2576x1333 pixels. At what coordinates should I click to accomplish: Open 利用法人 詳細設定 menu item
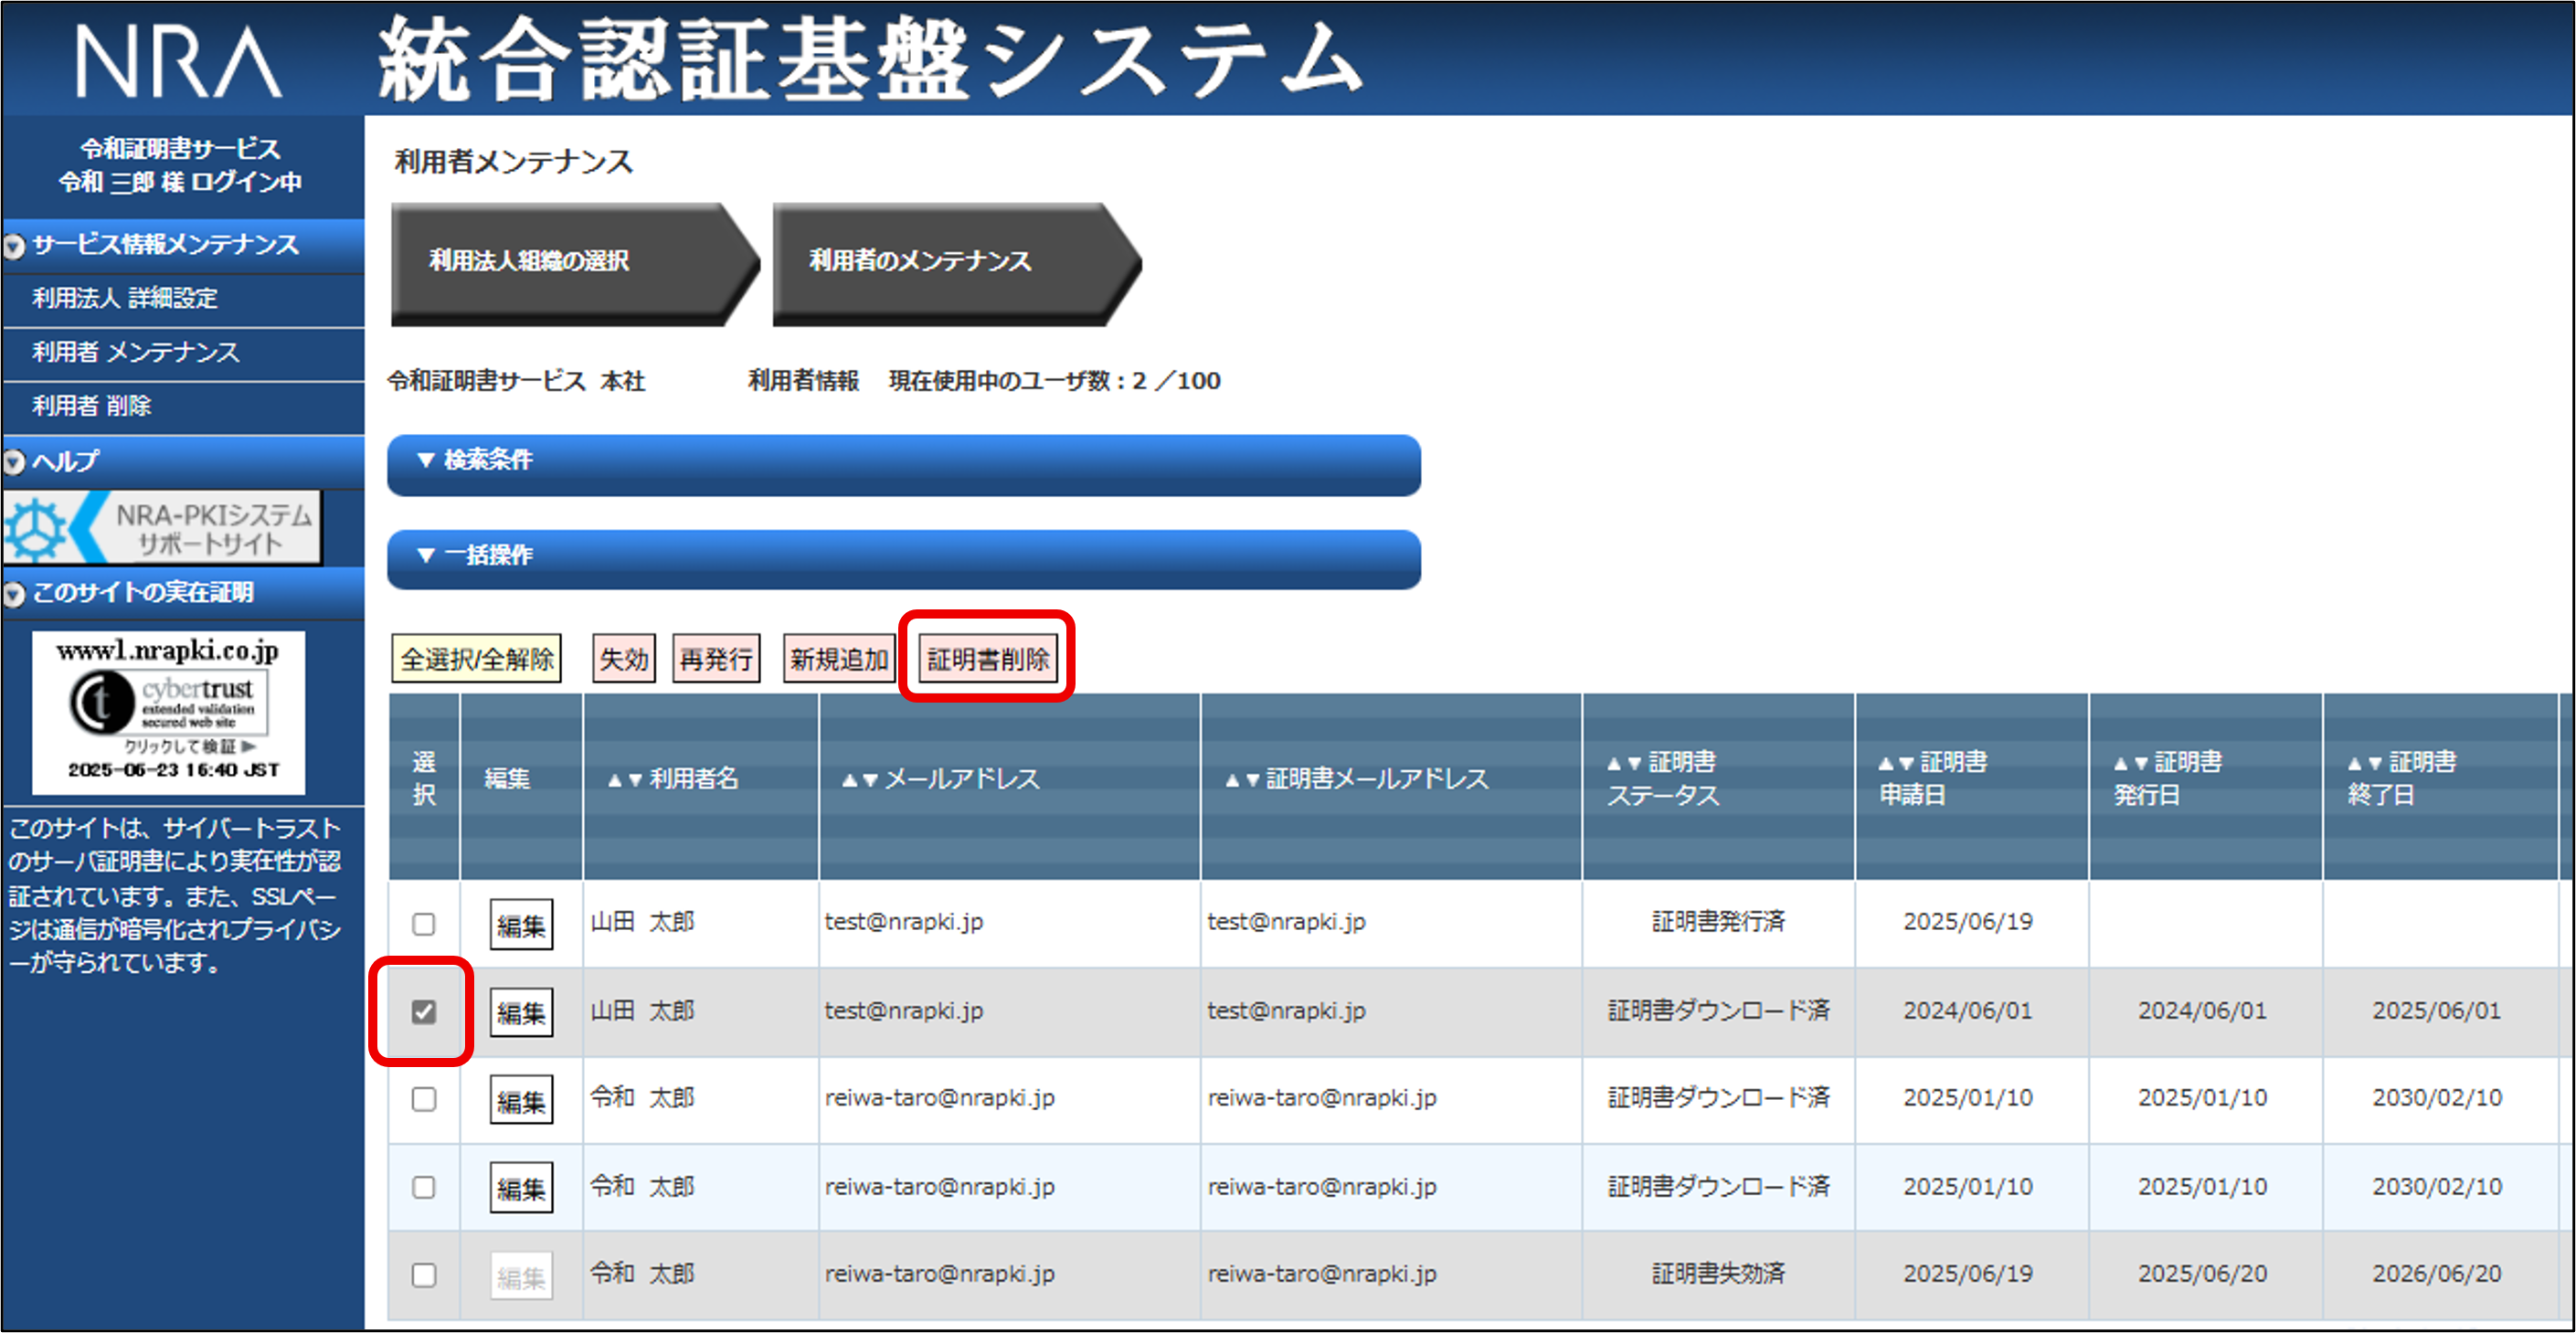pyautogui.click(x=125, y=298)
